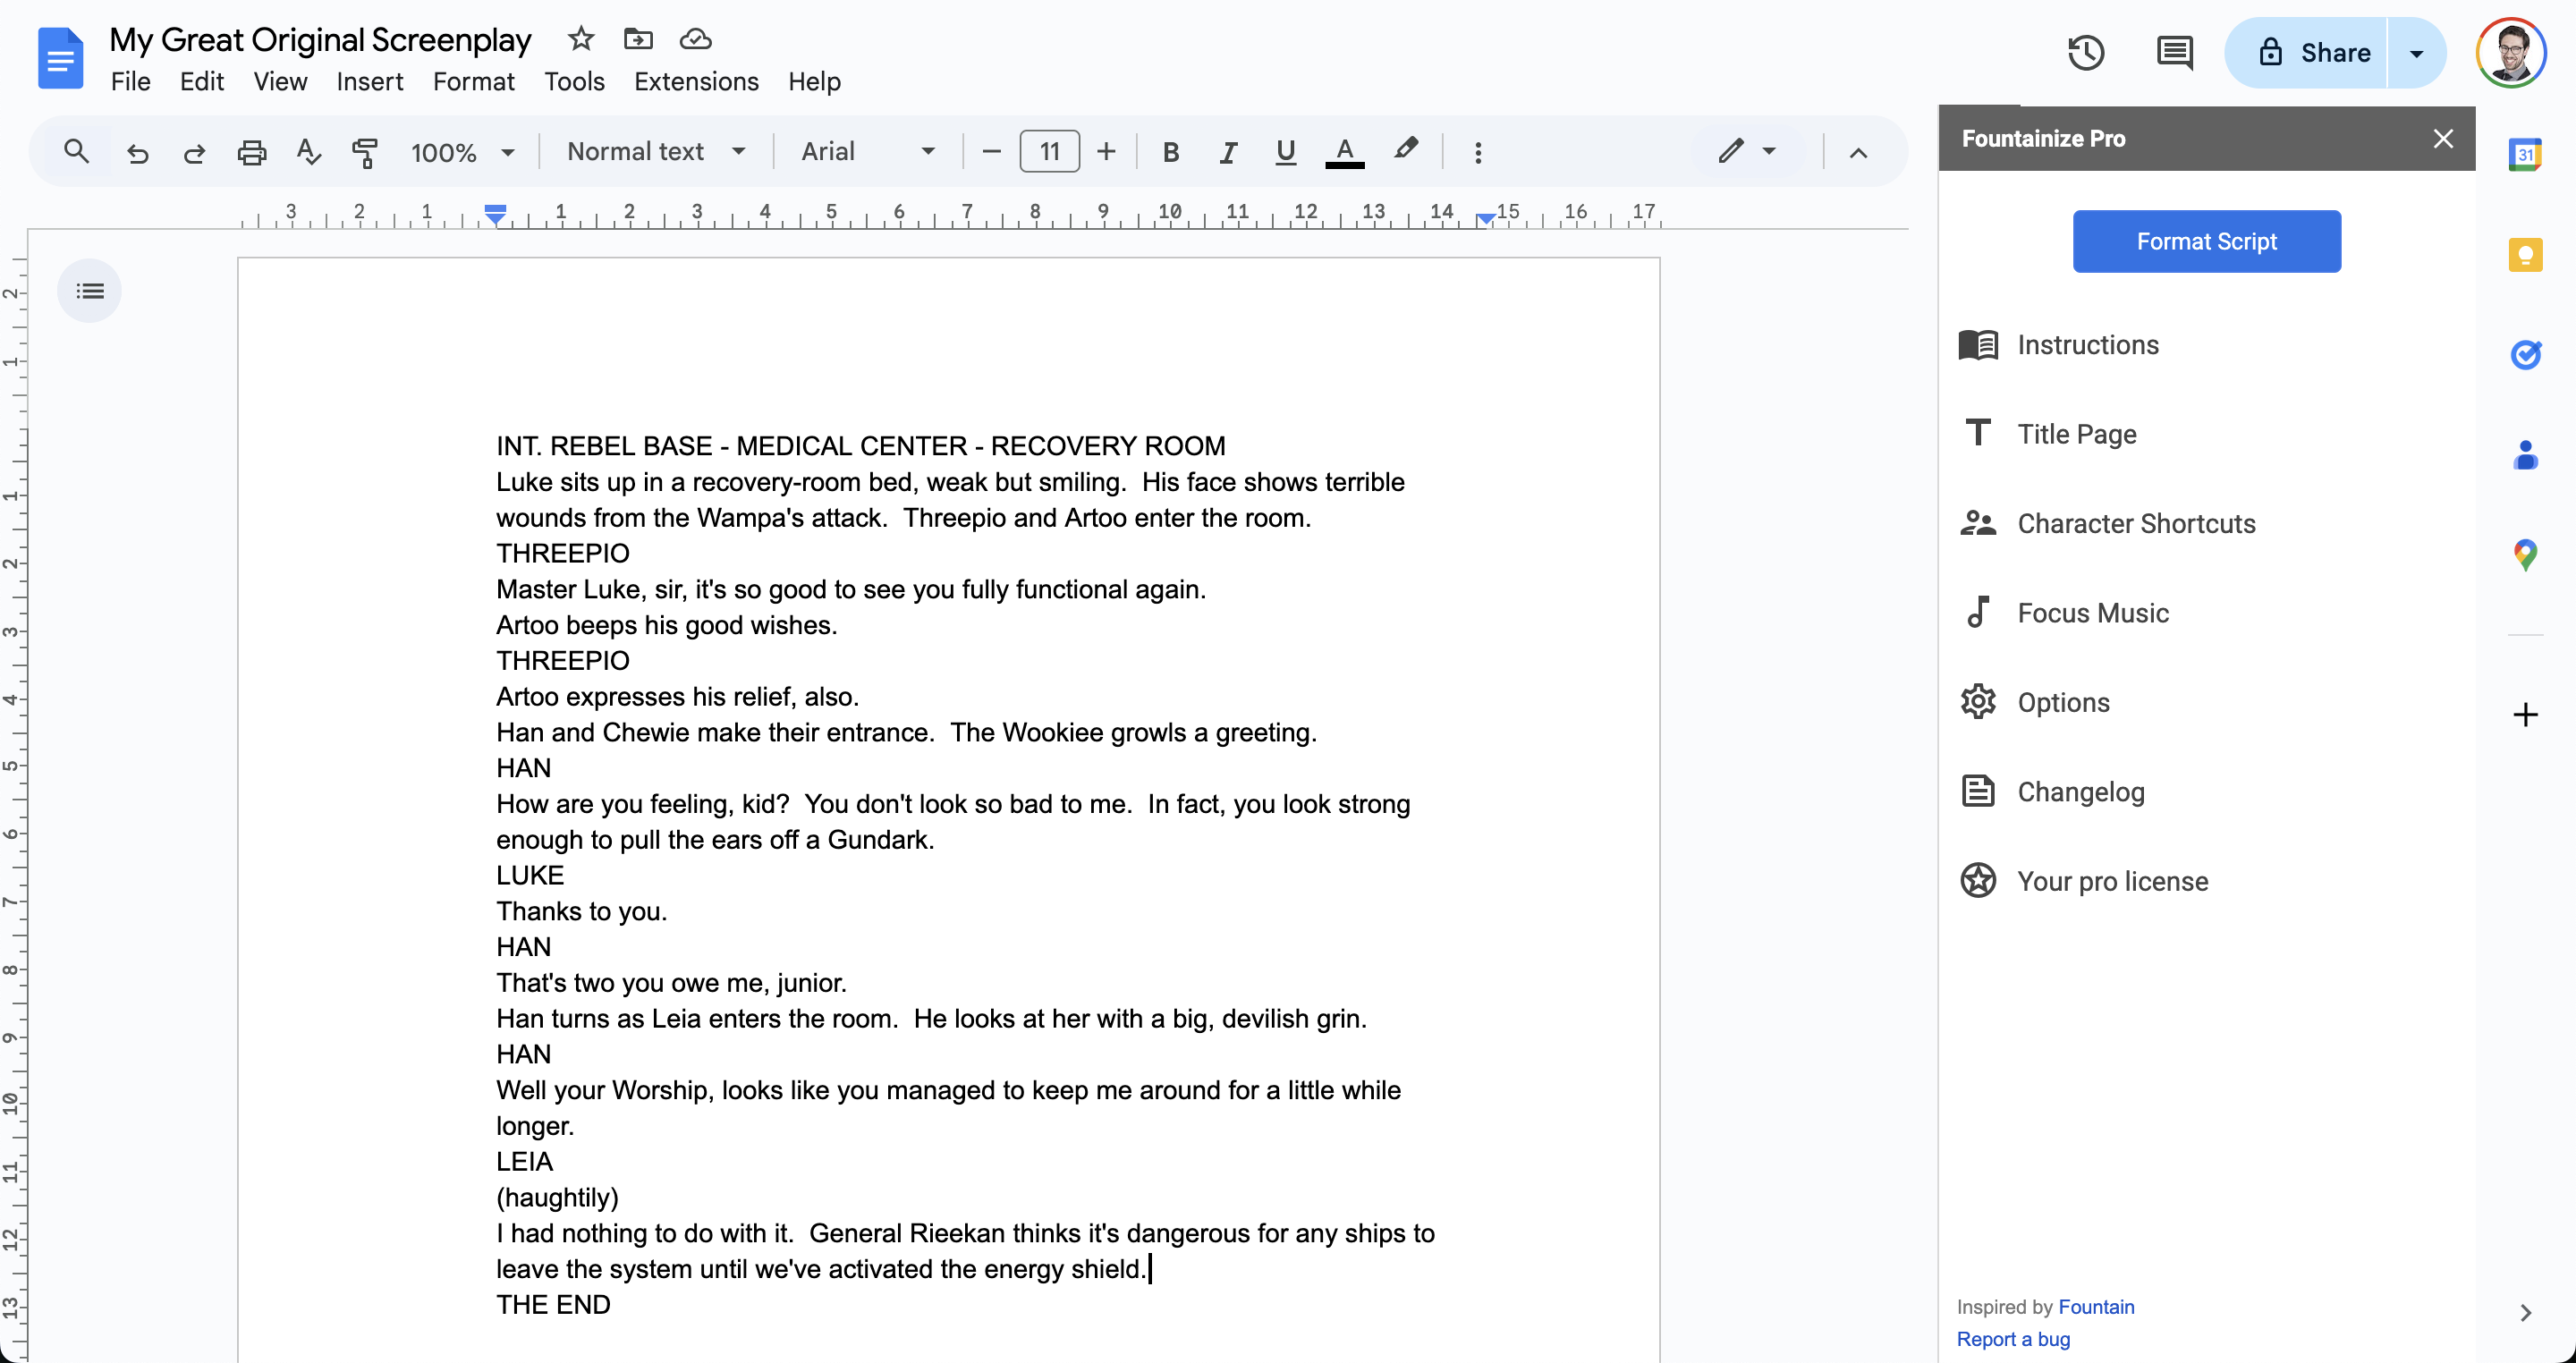Open the Format menu

(473, 82)
